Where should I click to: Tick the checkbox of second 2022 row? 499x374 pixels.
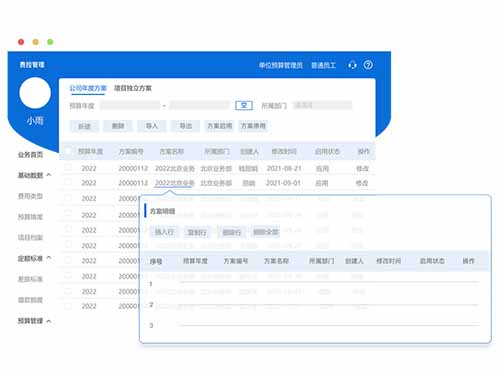click(x=68, y=182)
